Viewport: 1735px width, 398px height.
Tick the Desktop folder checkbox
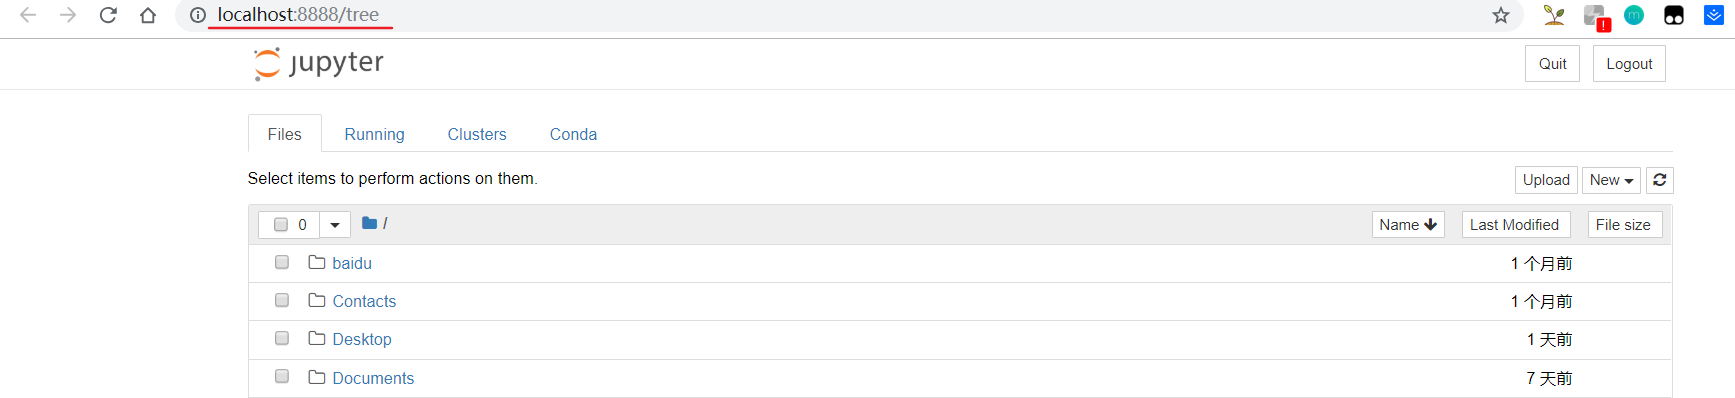coord(282,338)
